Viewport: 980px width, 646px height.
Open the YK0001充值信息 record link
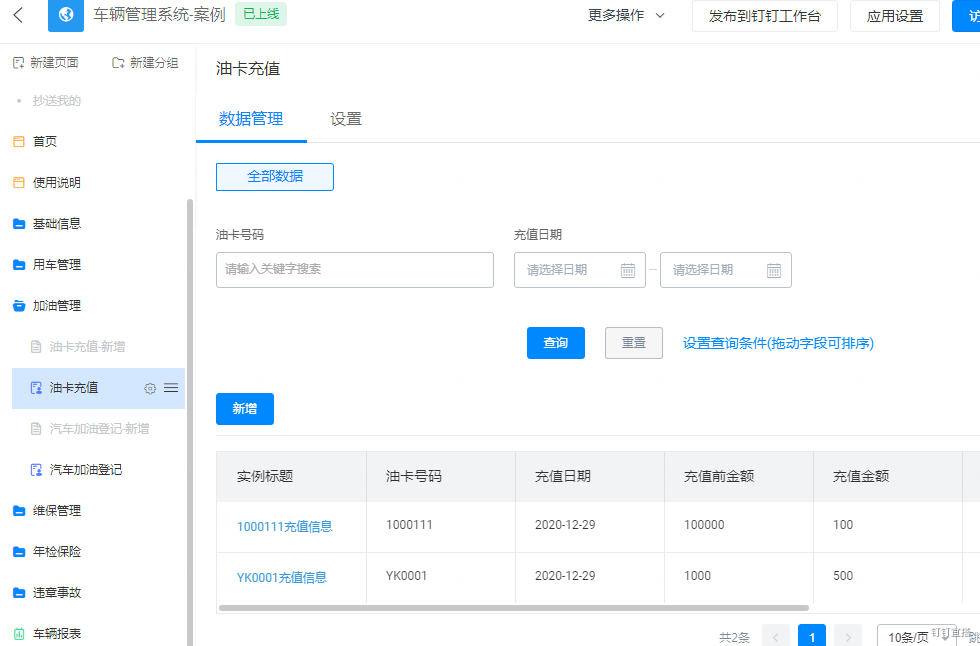[282, 577]
